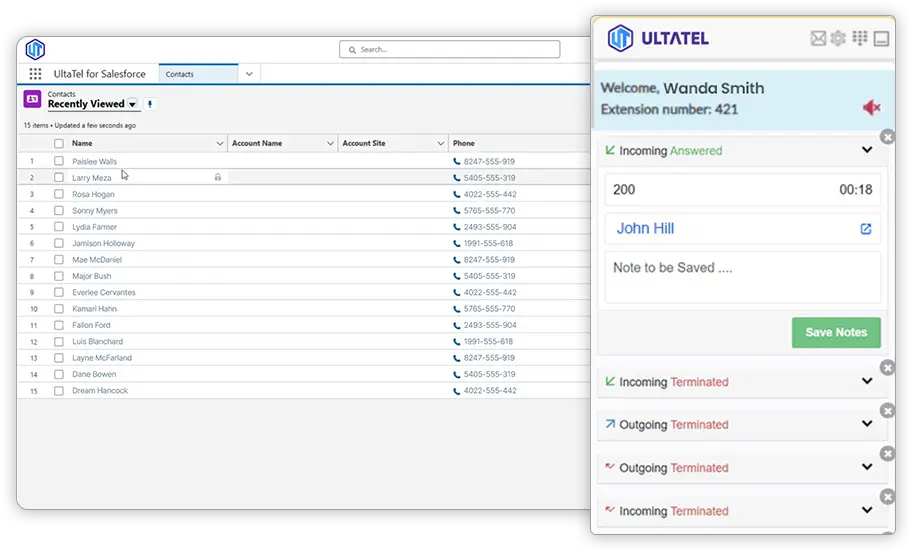Click the Note to be Saved text field
This screenshot has height=552, width=912.
tap(742, 277)
